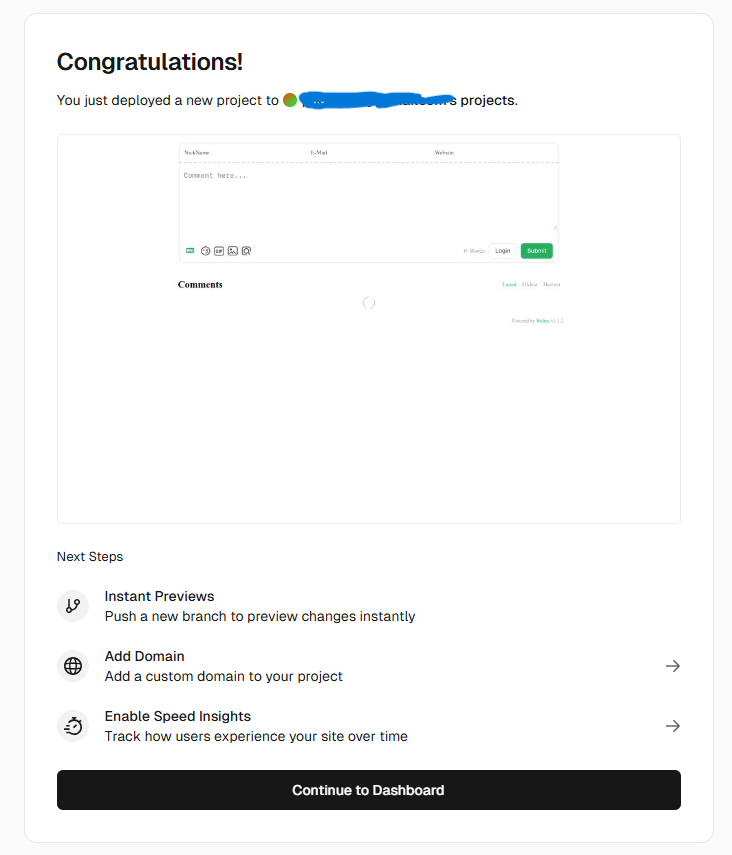
Task: Click the Login button in comment box
Action: (x=502, y=251)
